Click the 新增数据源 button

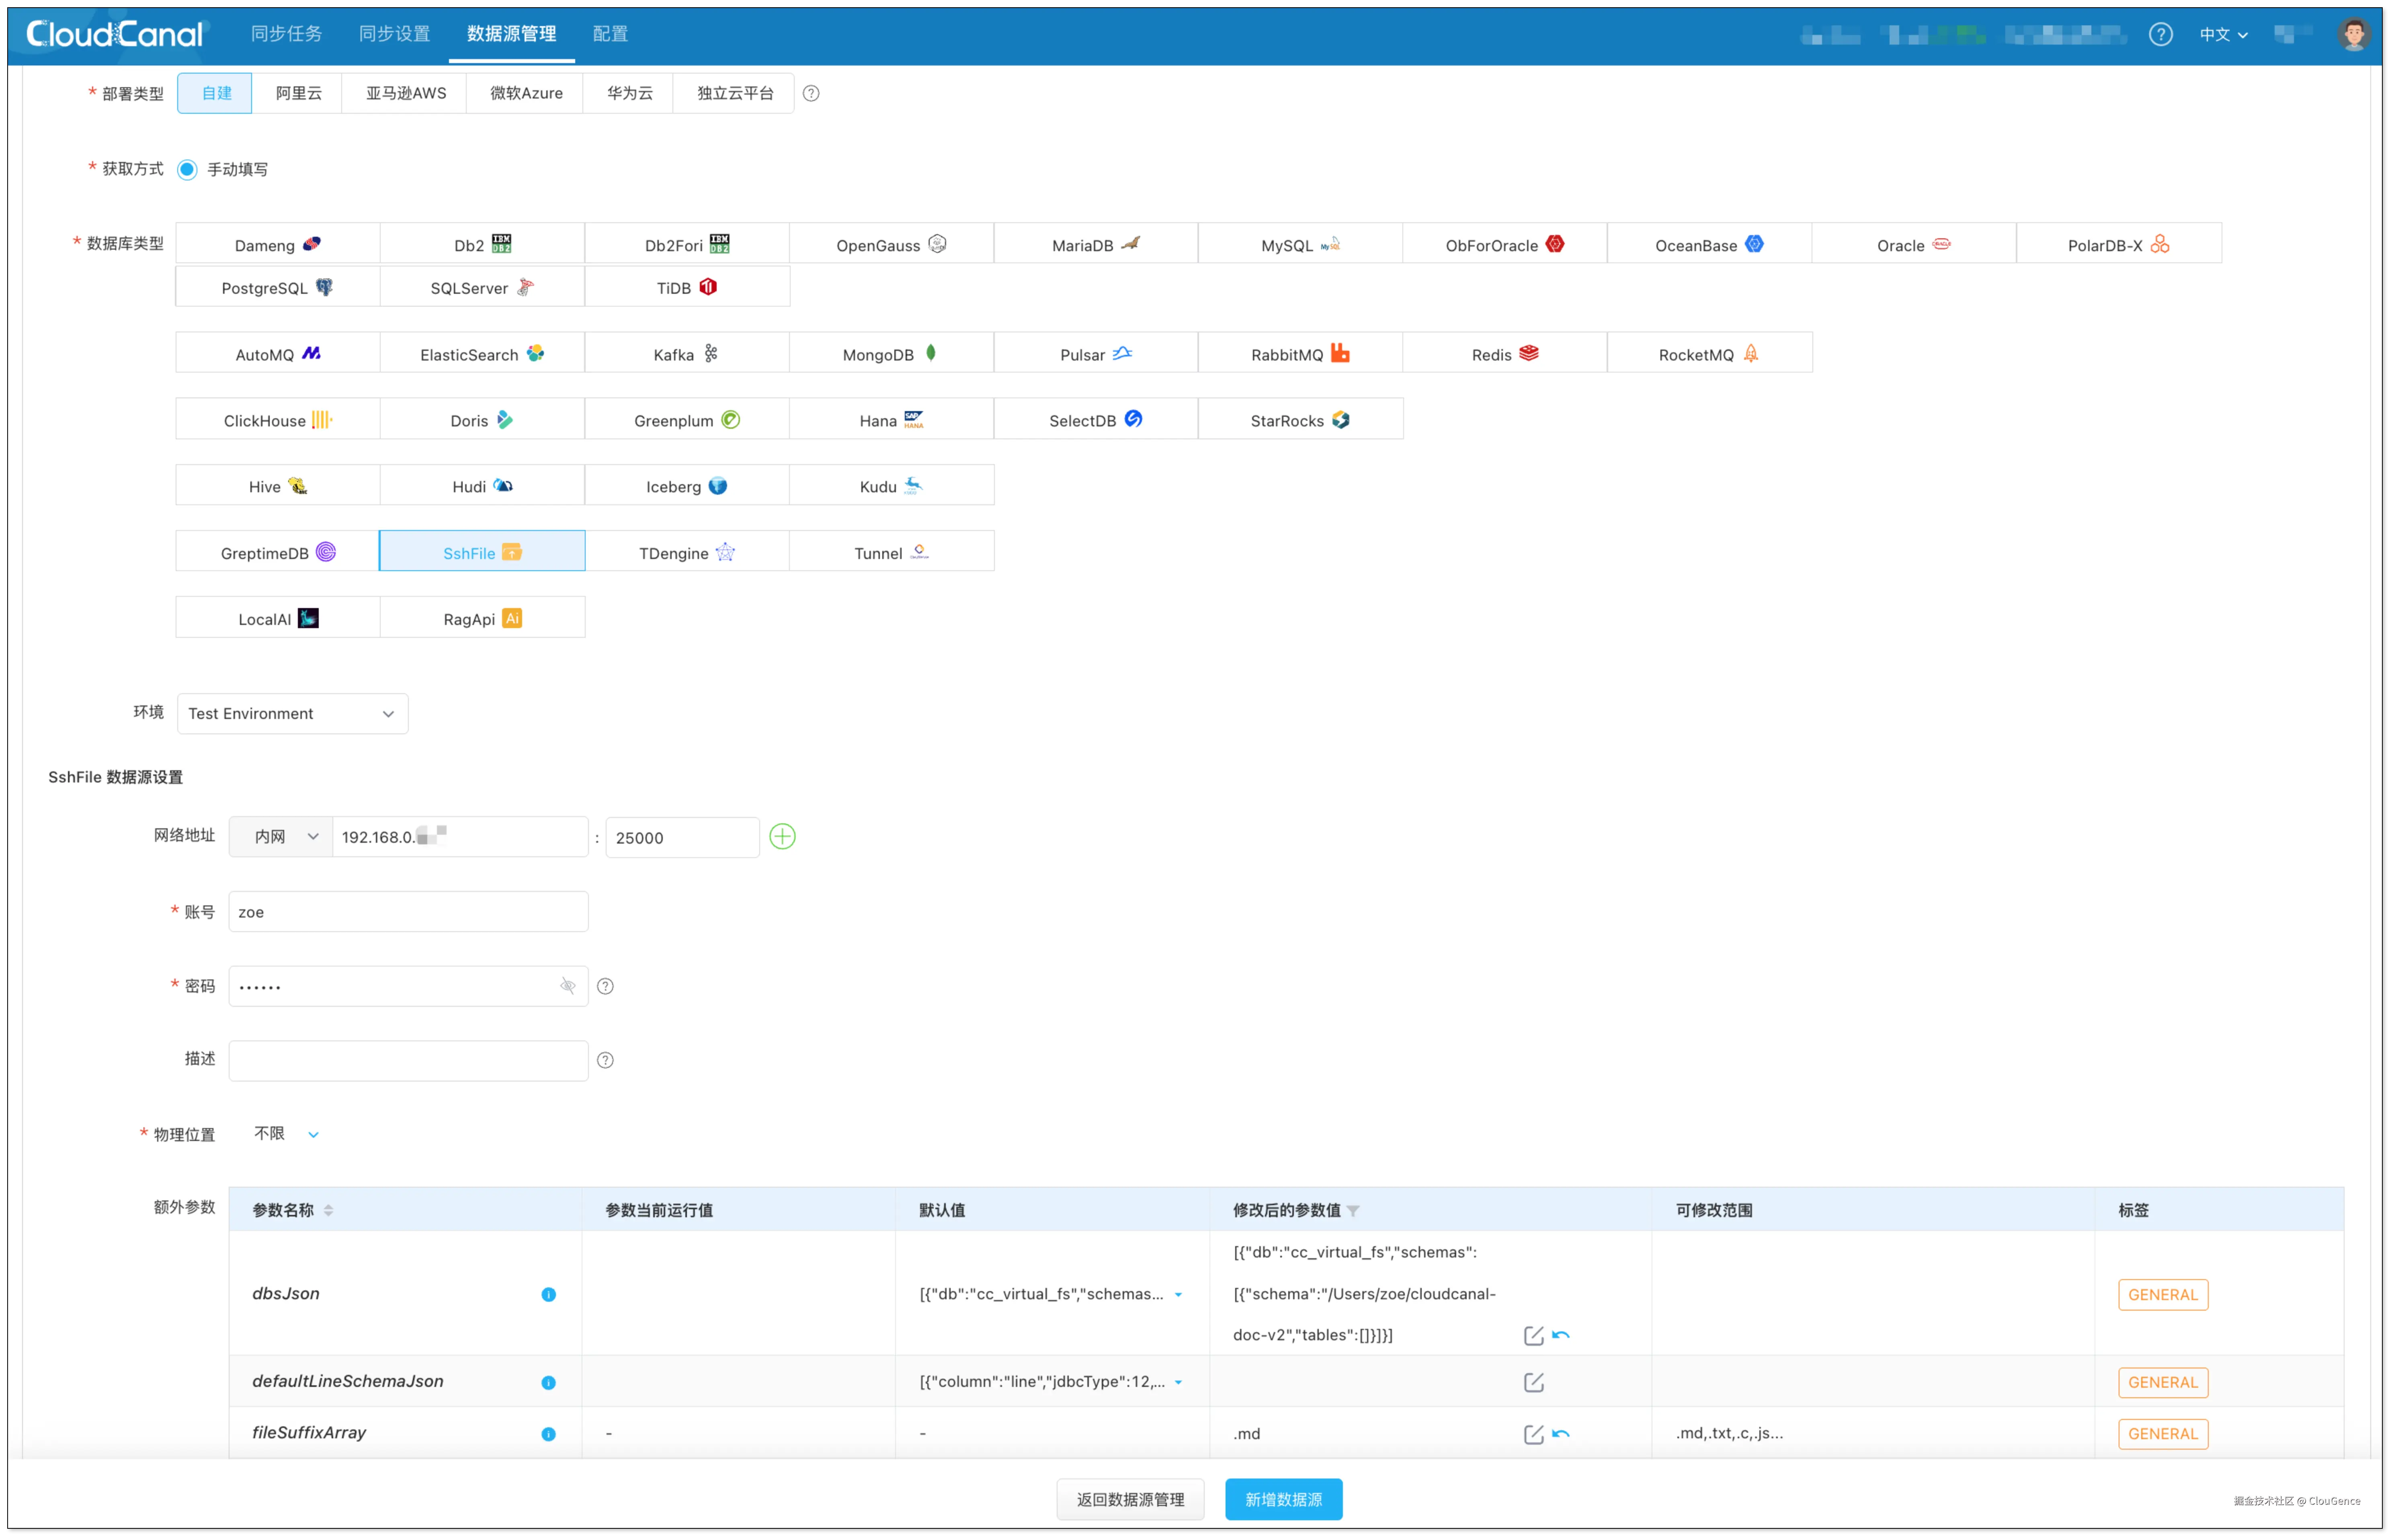click(x=1283, y=1499)
